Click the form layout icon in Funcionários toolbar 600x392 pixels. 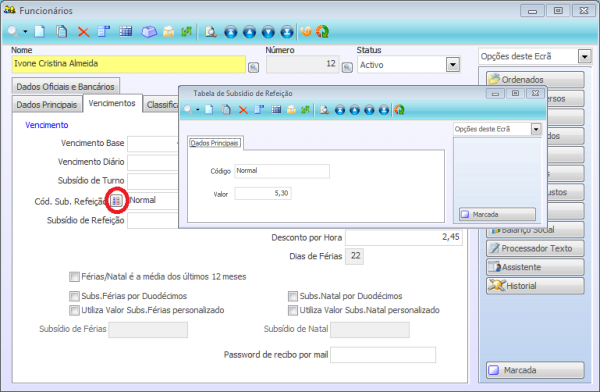(x=104, y=32)
